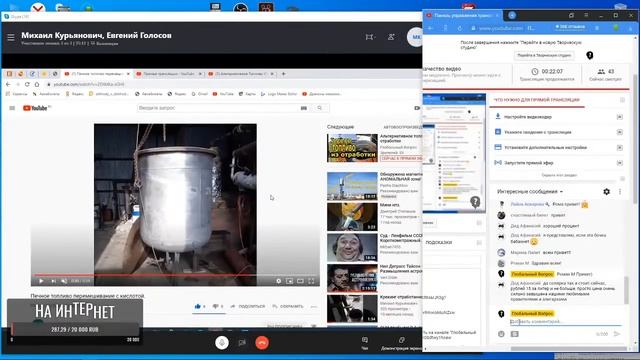640x360 pixels.
Task: Reload page in right browser window
Action: tap(460, 28)
